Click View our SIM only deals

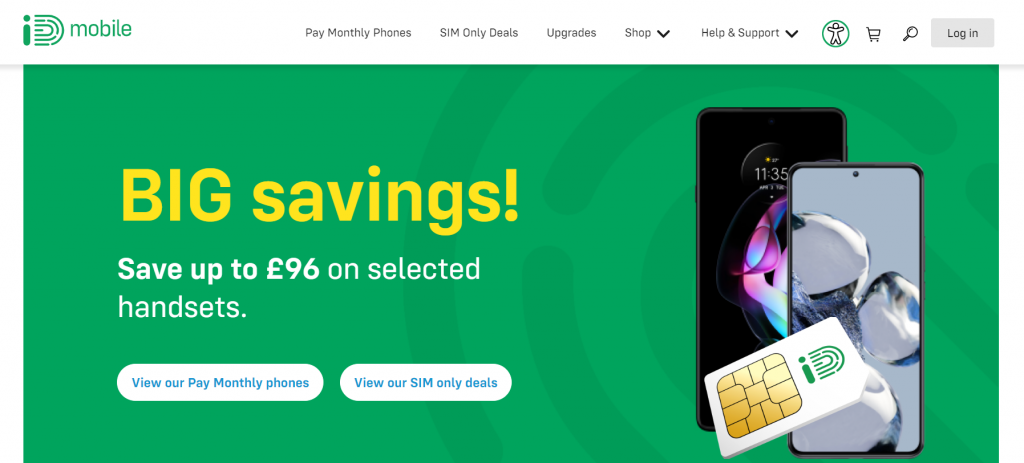pyautogui.click(x=426, y=382)
